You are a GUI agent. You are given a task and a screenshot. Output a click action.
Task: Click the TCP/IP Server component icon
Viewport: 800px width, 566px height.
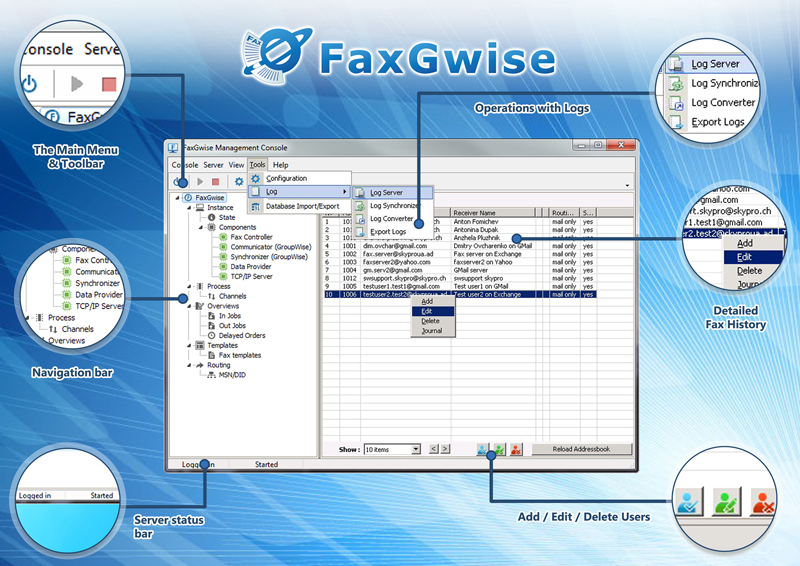click(x=223, y=276)
